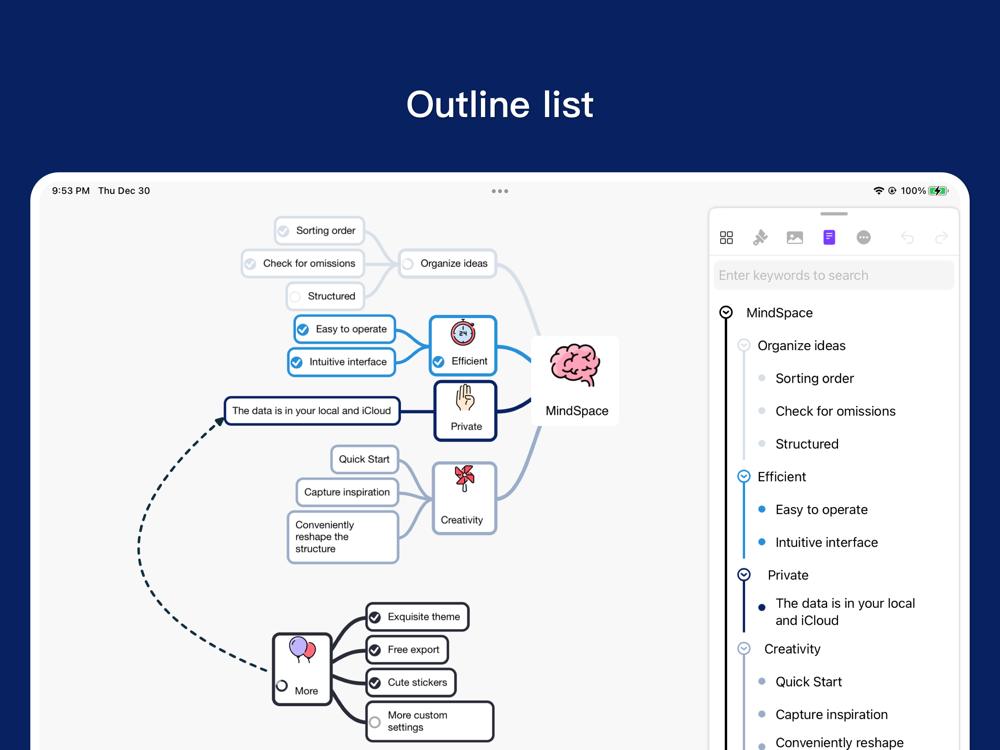The image size is (1000, 750).
Task: Select Sorting order in the outline list
Action: point(814,378)
